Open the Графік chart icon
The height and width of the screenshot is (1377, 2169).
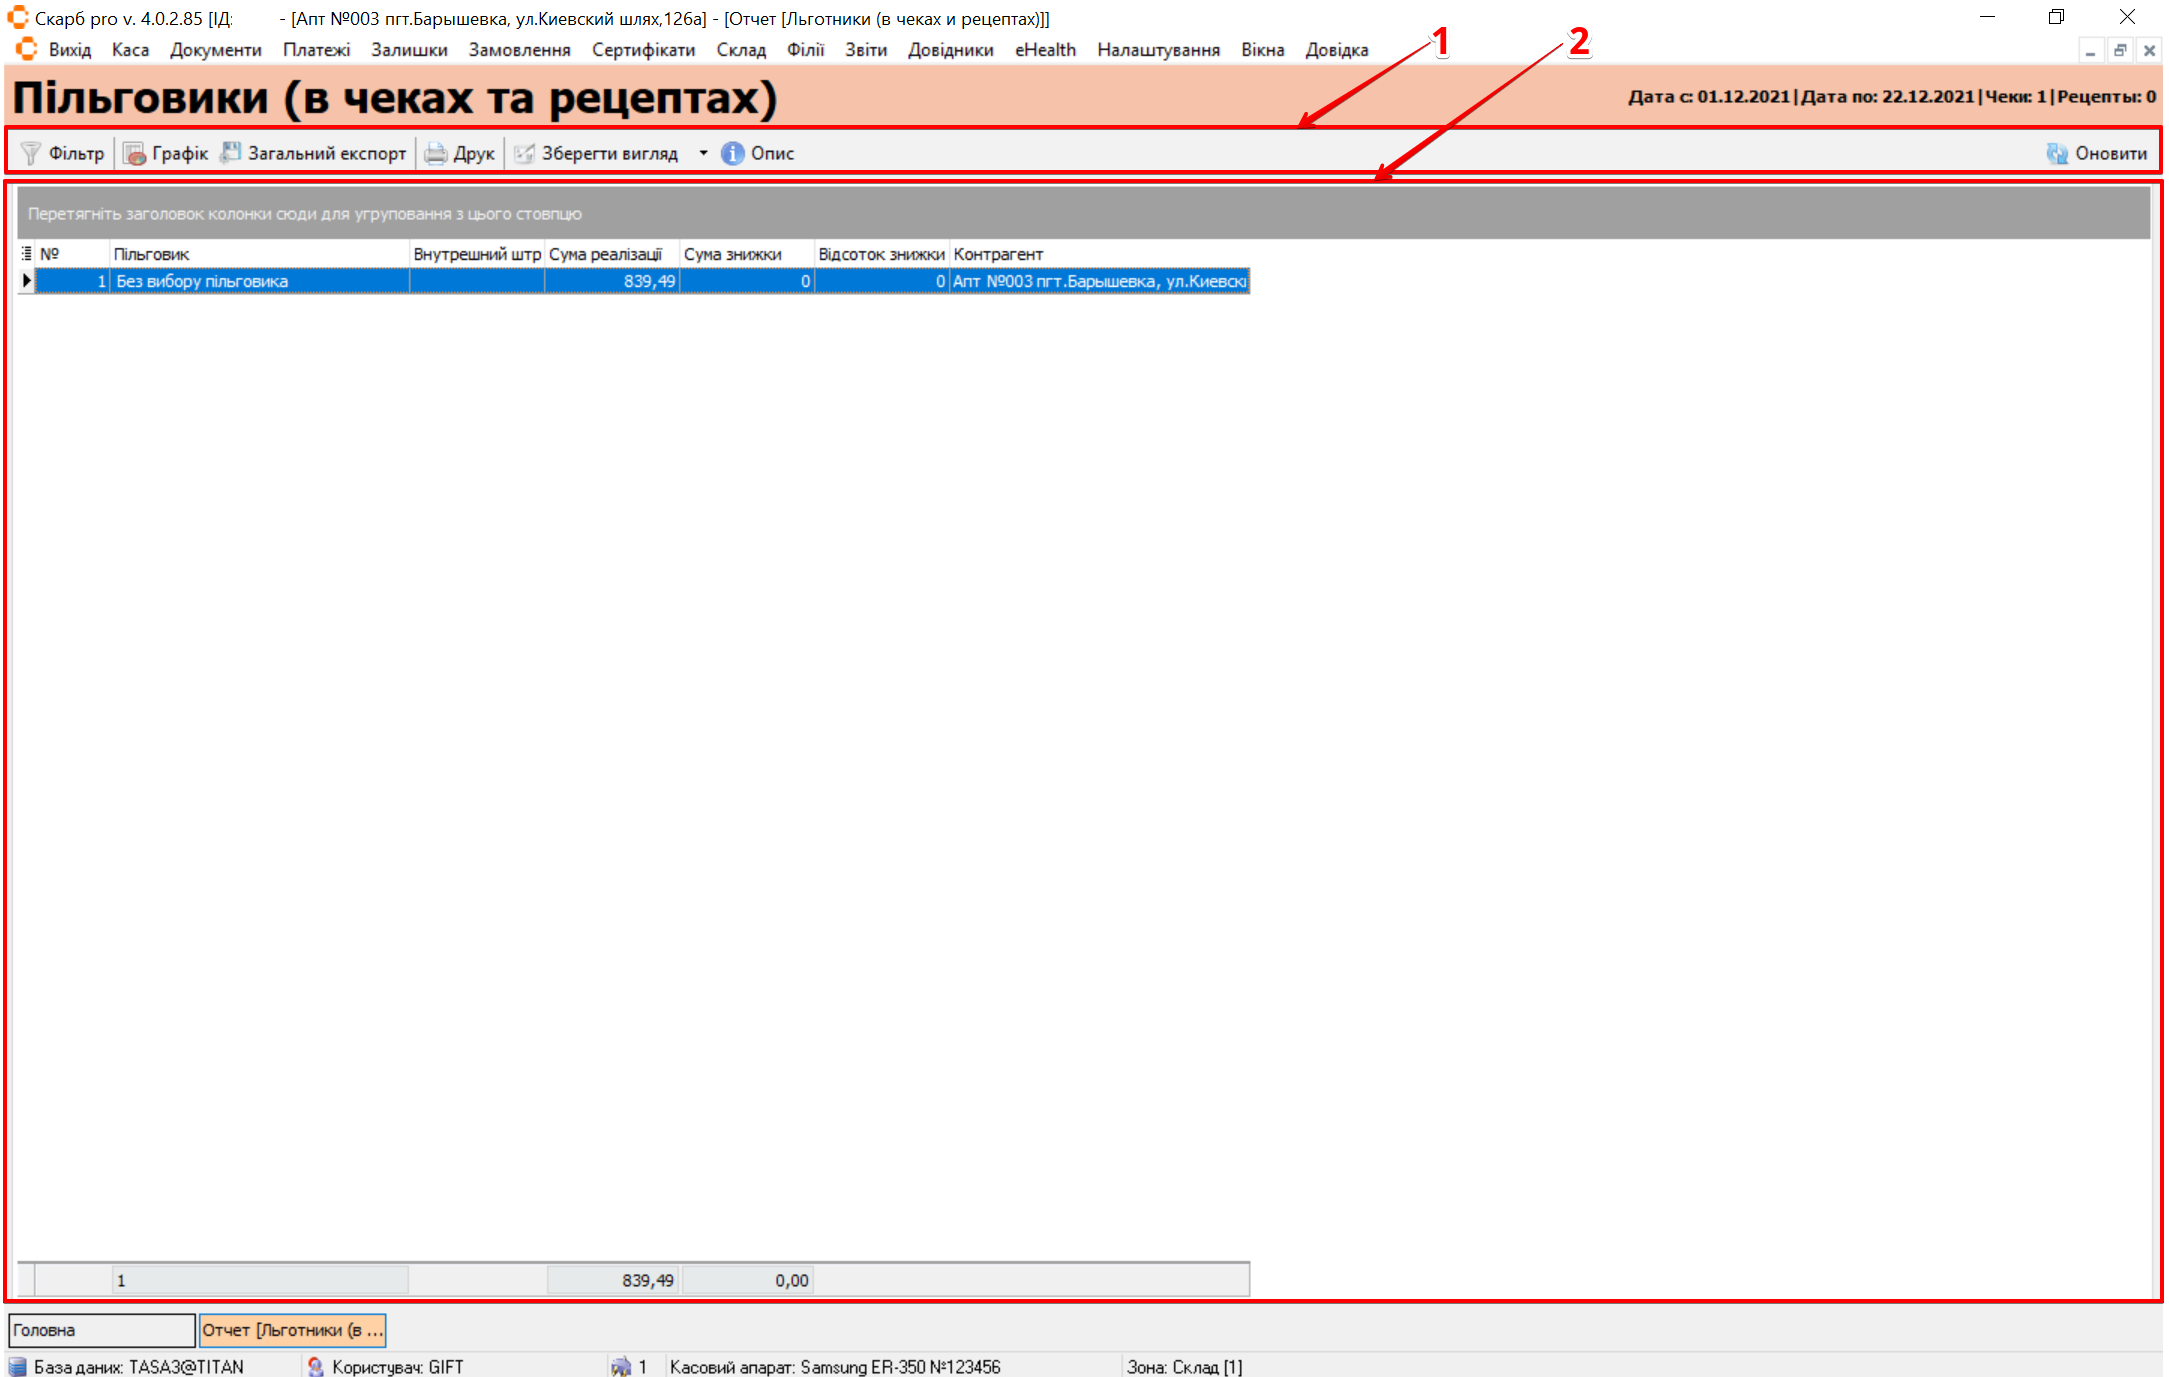(134, 153)
